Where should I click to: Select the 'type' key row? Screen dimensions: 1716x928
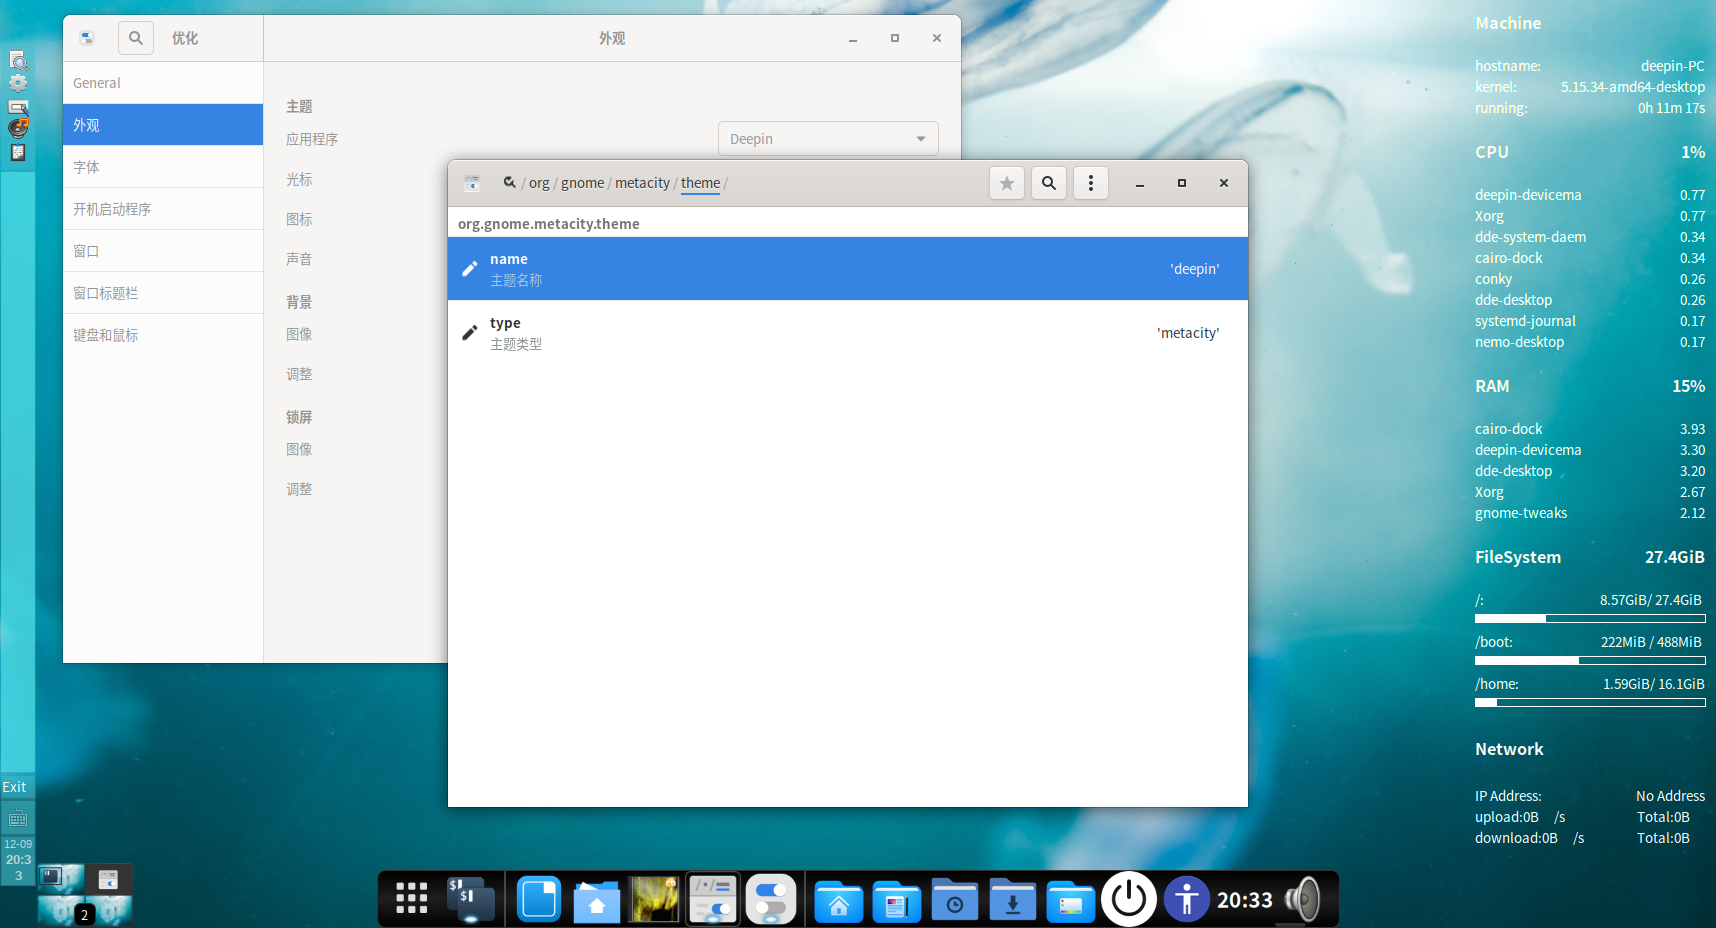point(847,333)
